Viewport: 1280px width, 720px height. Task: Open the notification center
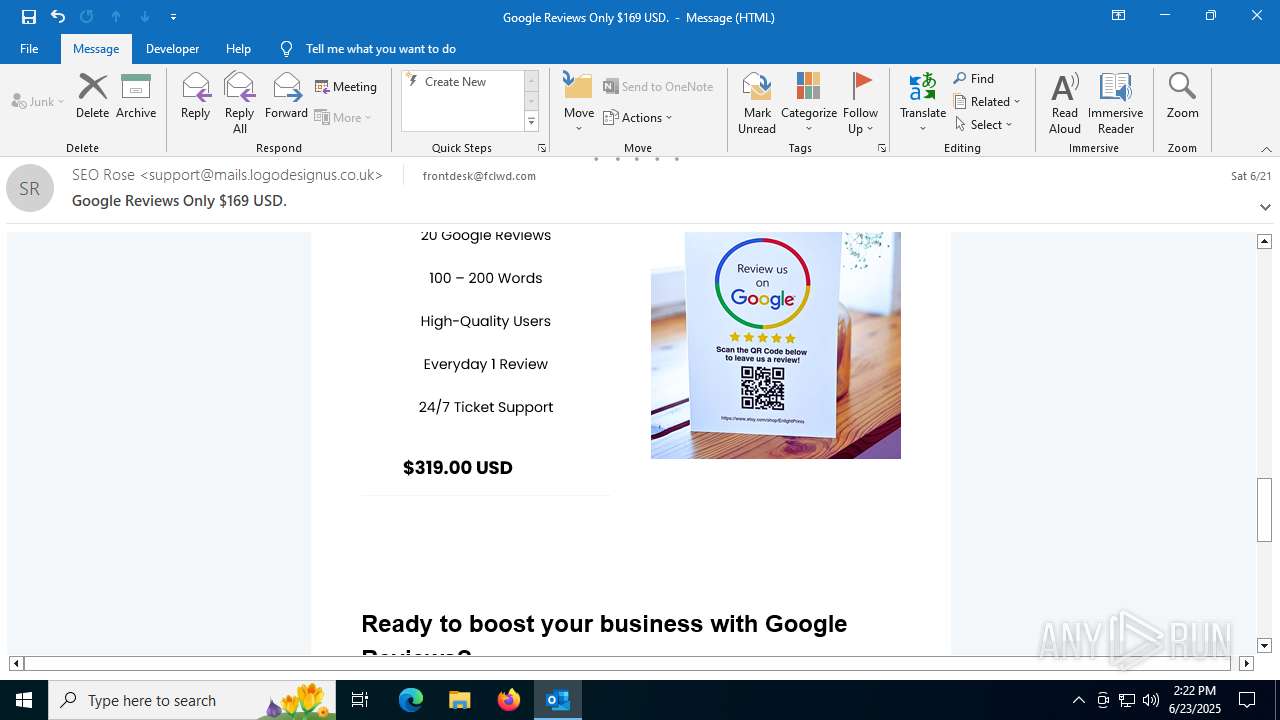tap(1247, 700)
